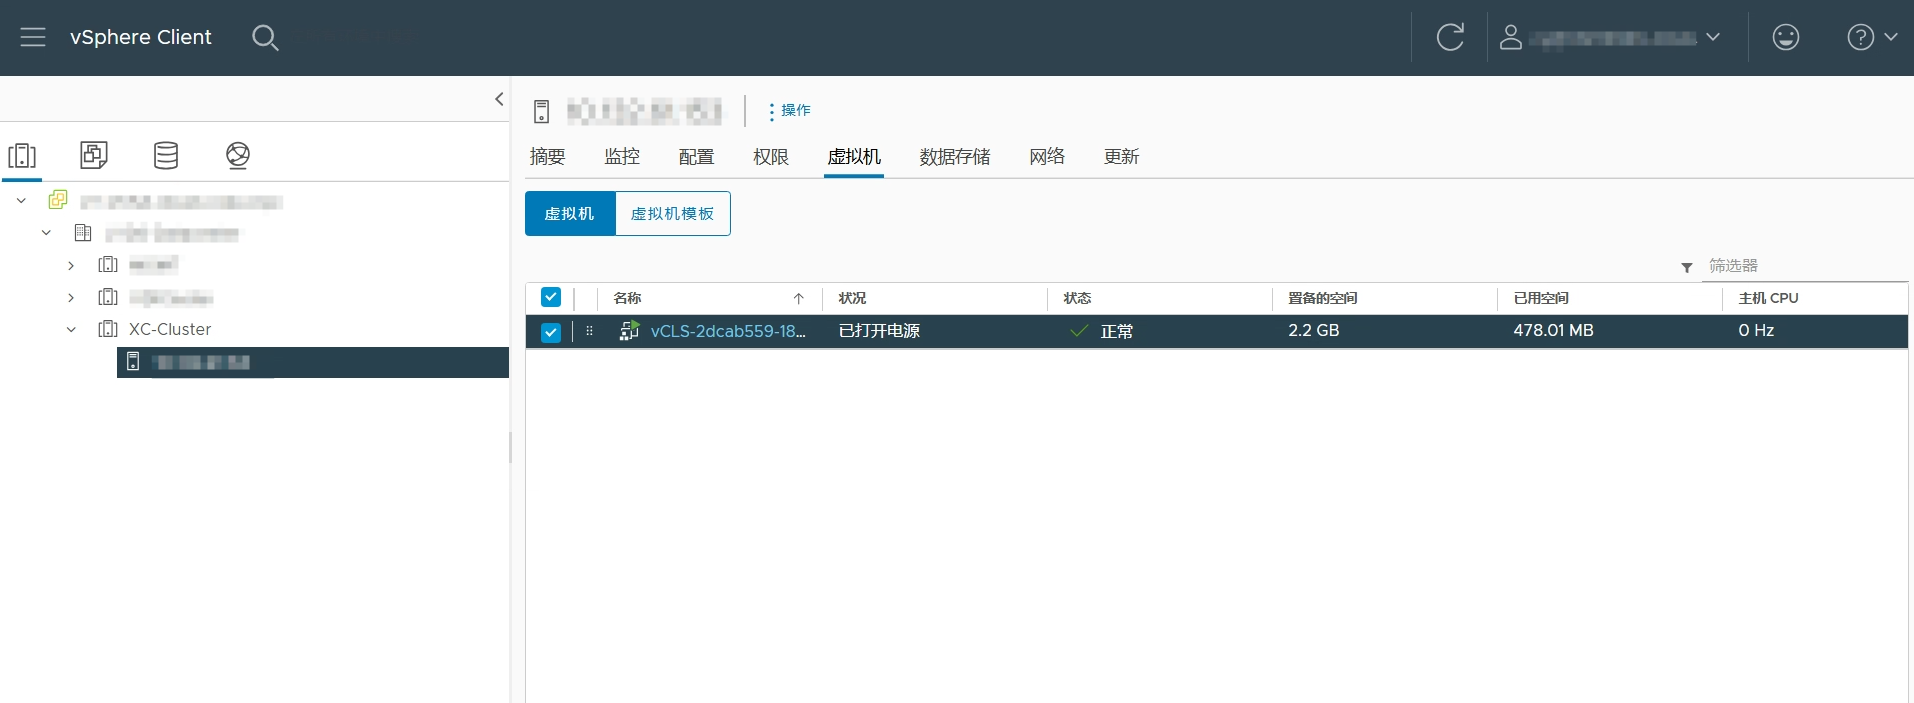Click the 筛选器 filter input field
This screenshot has height=703, width=1914.
tap(1800, 266)
